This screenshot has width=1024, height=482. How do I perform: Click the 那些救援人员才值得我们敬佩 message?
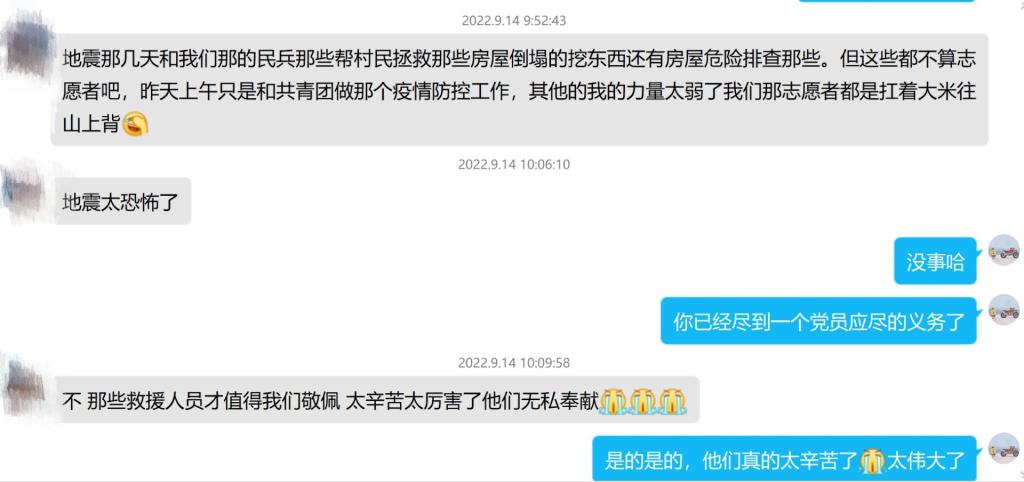(376, 400)
